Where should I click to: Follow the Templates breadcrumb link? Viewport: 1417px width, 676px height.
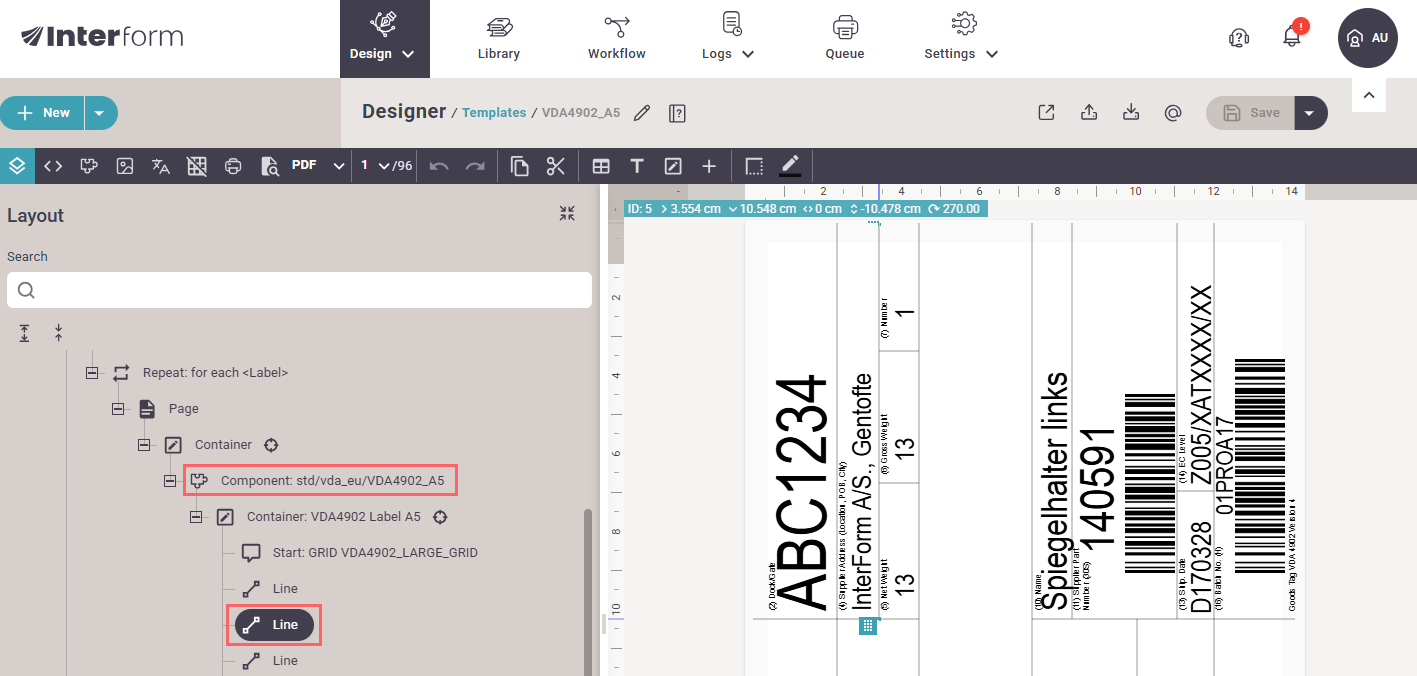(494, 113)
